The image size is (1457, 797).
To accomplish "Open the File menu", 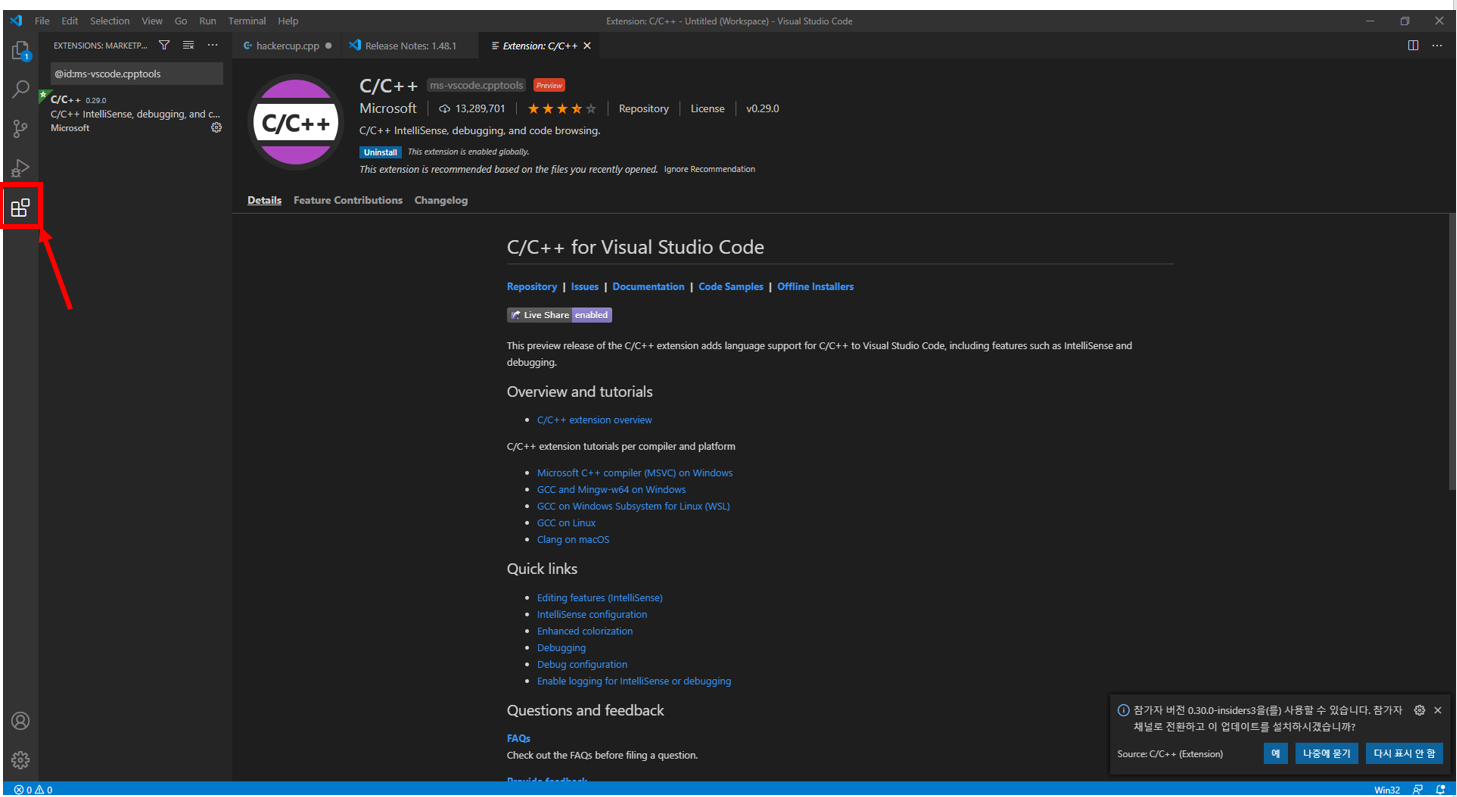I will coord(42,21).
